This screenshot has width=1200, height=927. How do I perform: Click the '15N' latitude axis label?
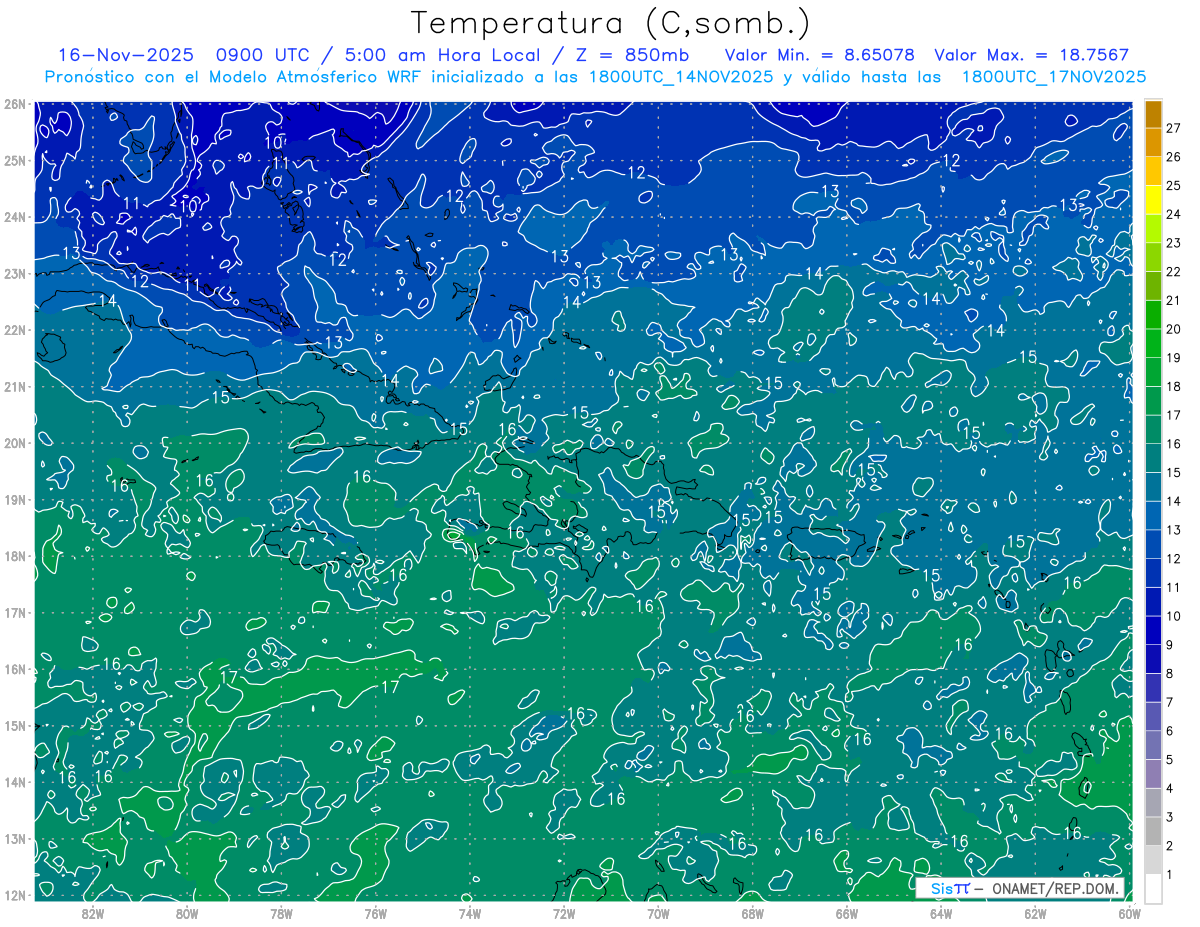click(14, 725)
